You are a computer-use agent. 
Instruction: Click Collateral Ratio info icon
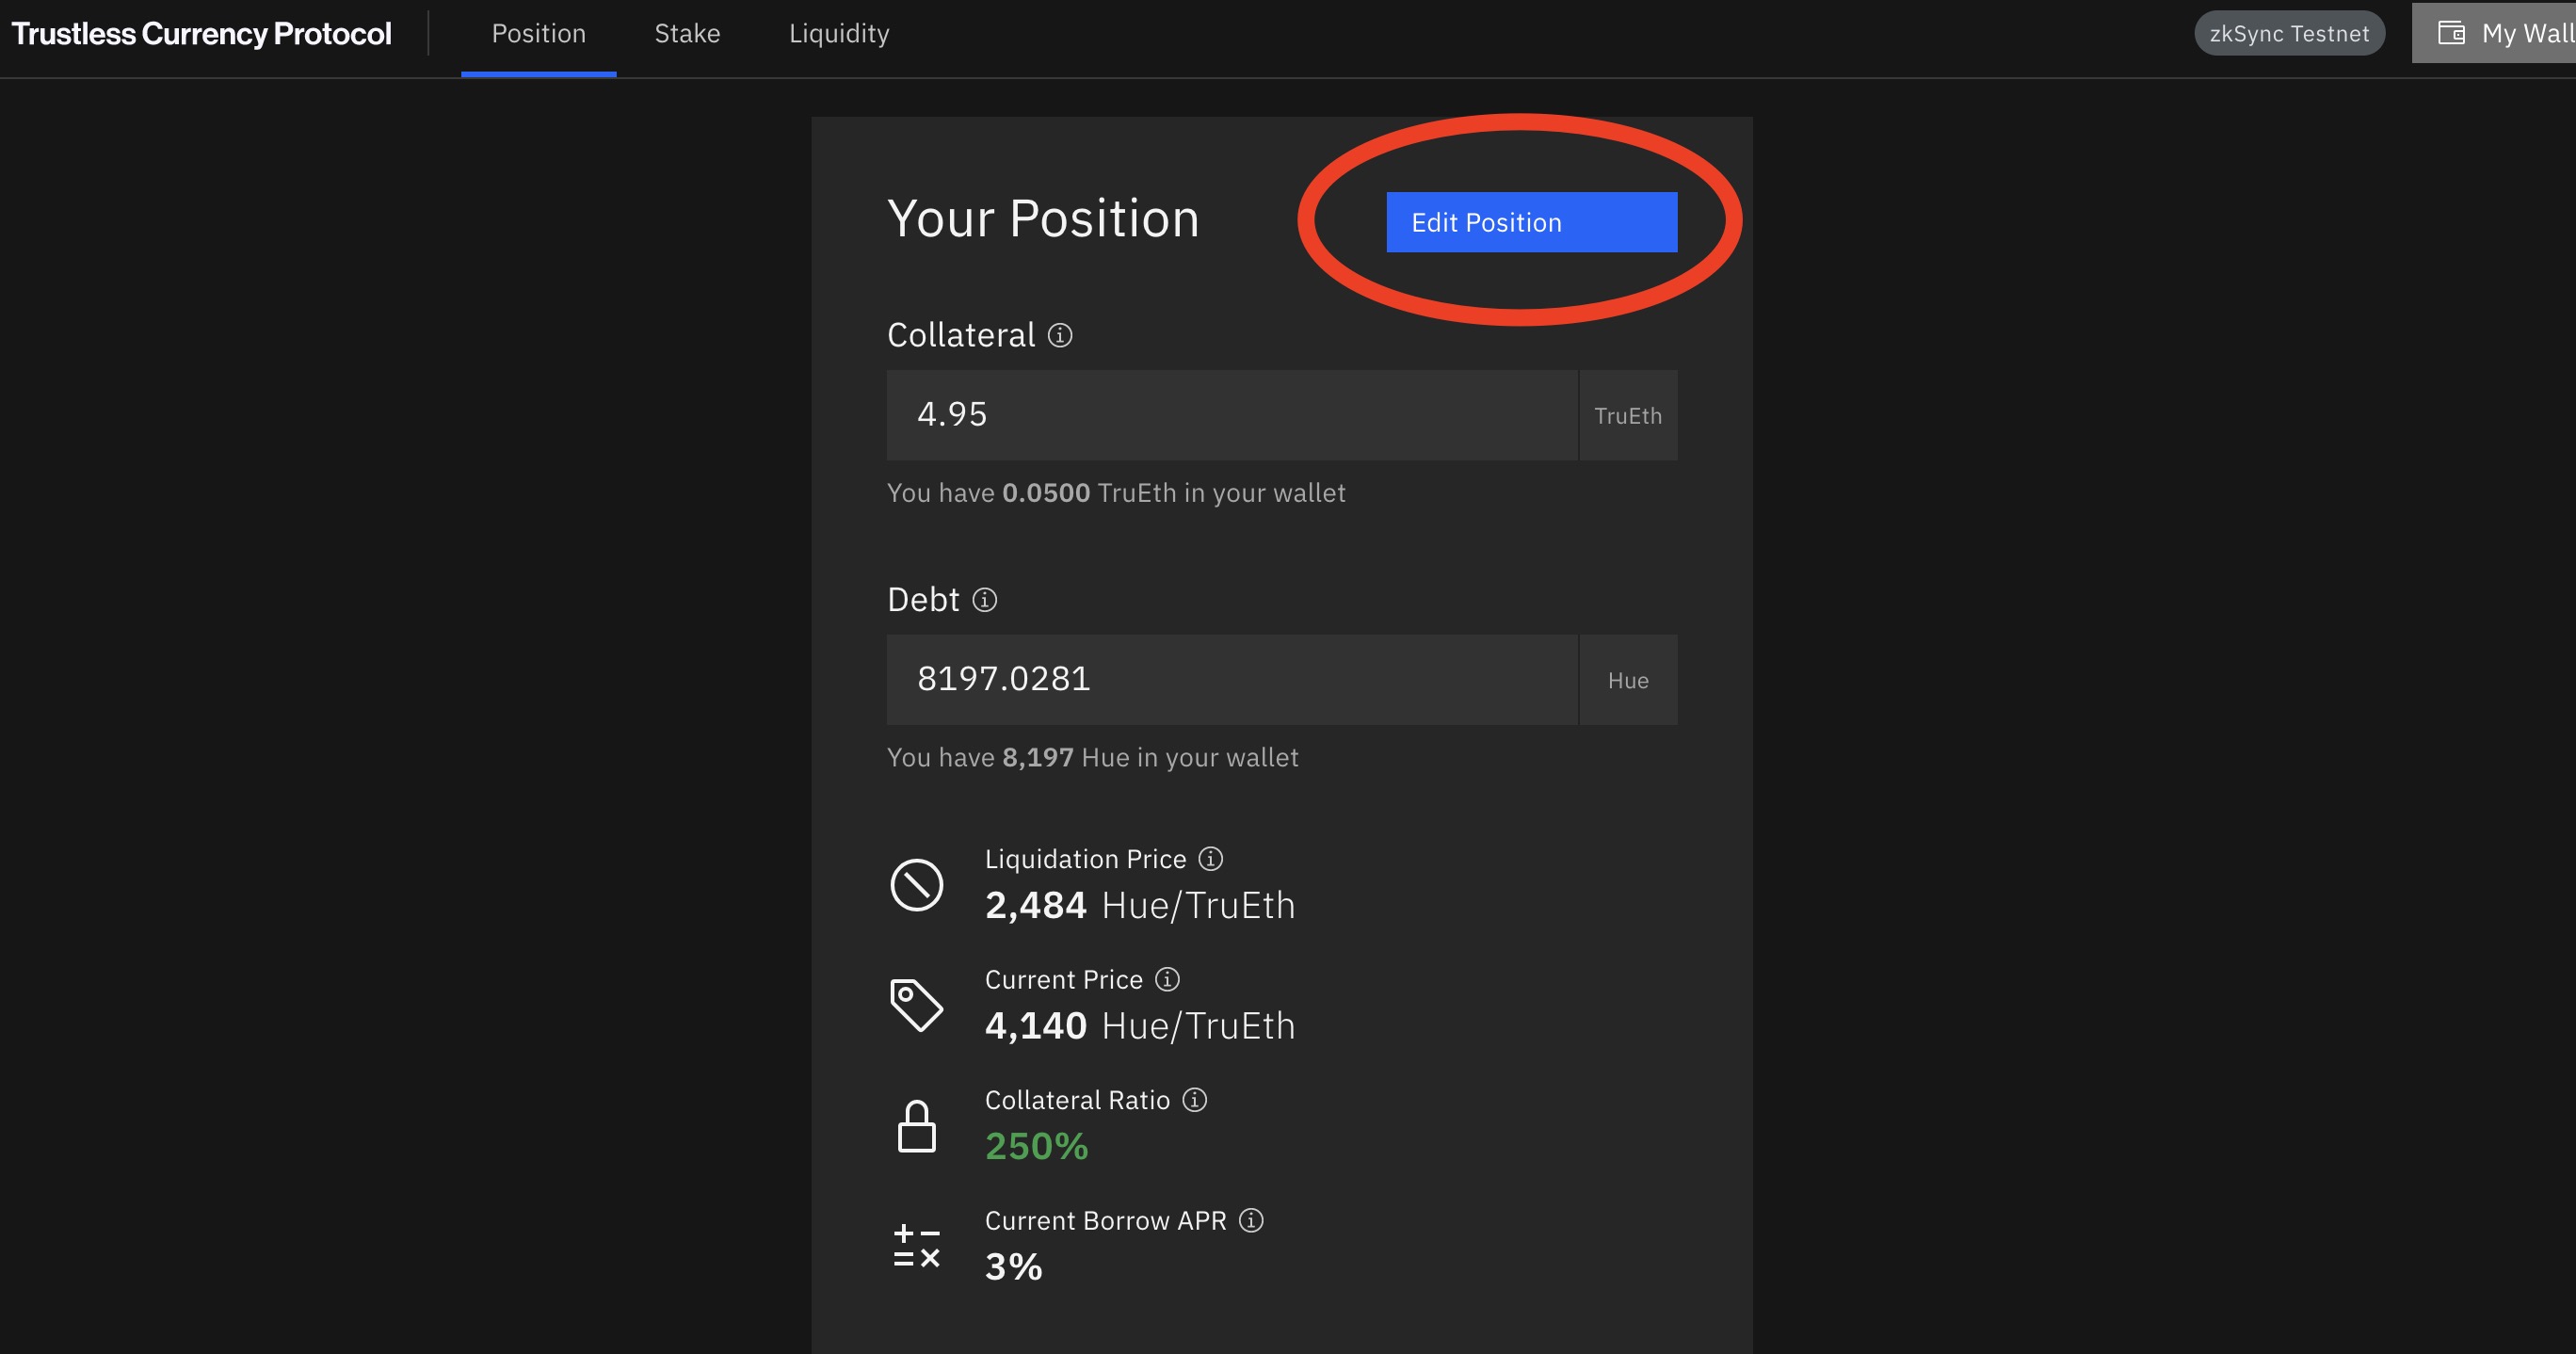(1194, 1100)
